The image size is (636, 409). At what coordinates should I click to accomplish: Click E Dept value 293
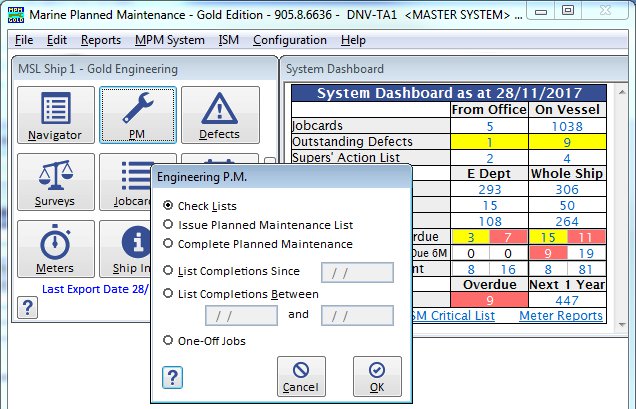(490, 189)
